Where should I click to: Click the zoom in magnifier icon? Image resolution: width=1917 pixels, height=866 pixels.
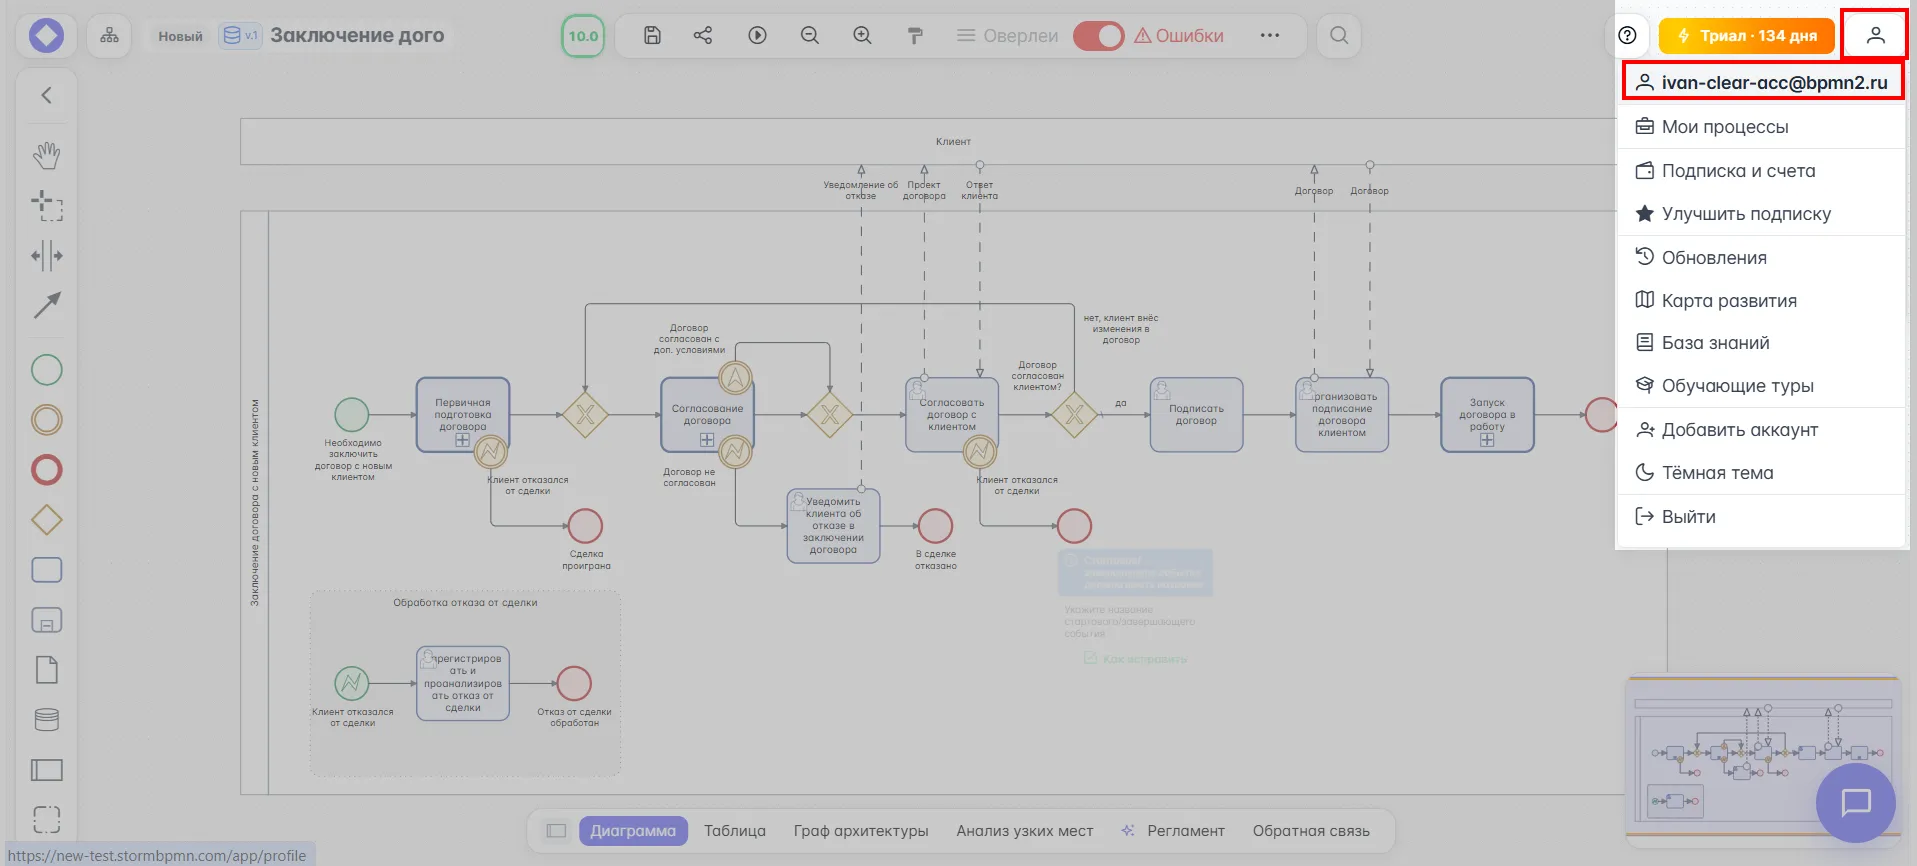tap(862, 36)
